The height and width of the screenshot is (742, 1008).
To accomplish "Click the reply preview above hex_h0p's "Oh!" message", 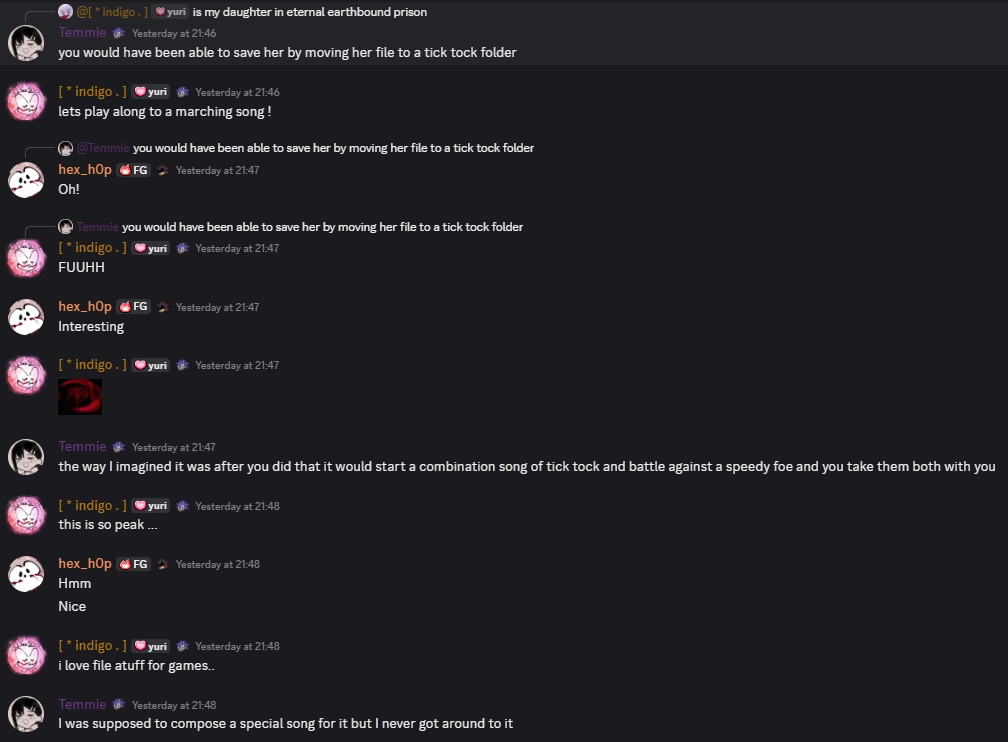I will [x=333, y=148].
